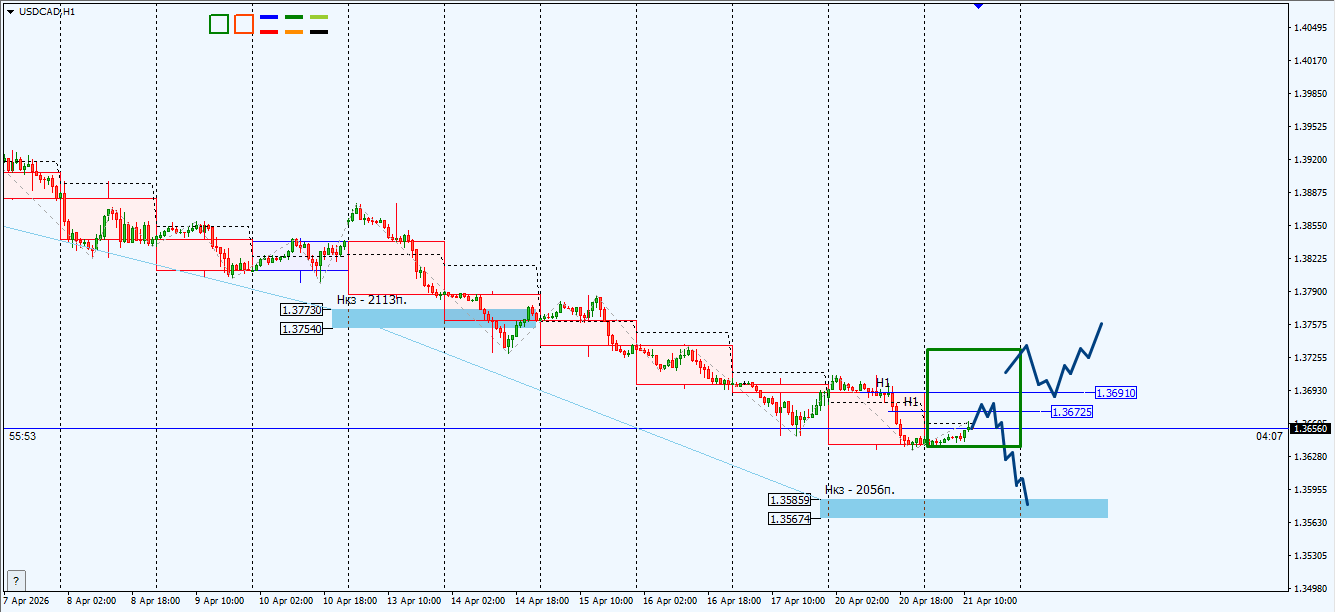Viewport: 1335px width, 612px height.
Task: Click the 55:53 timer text
Action: coord(21,436)
